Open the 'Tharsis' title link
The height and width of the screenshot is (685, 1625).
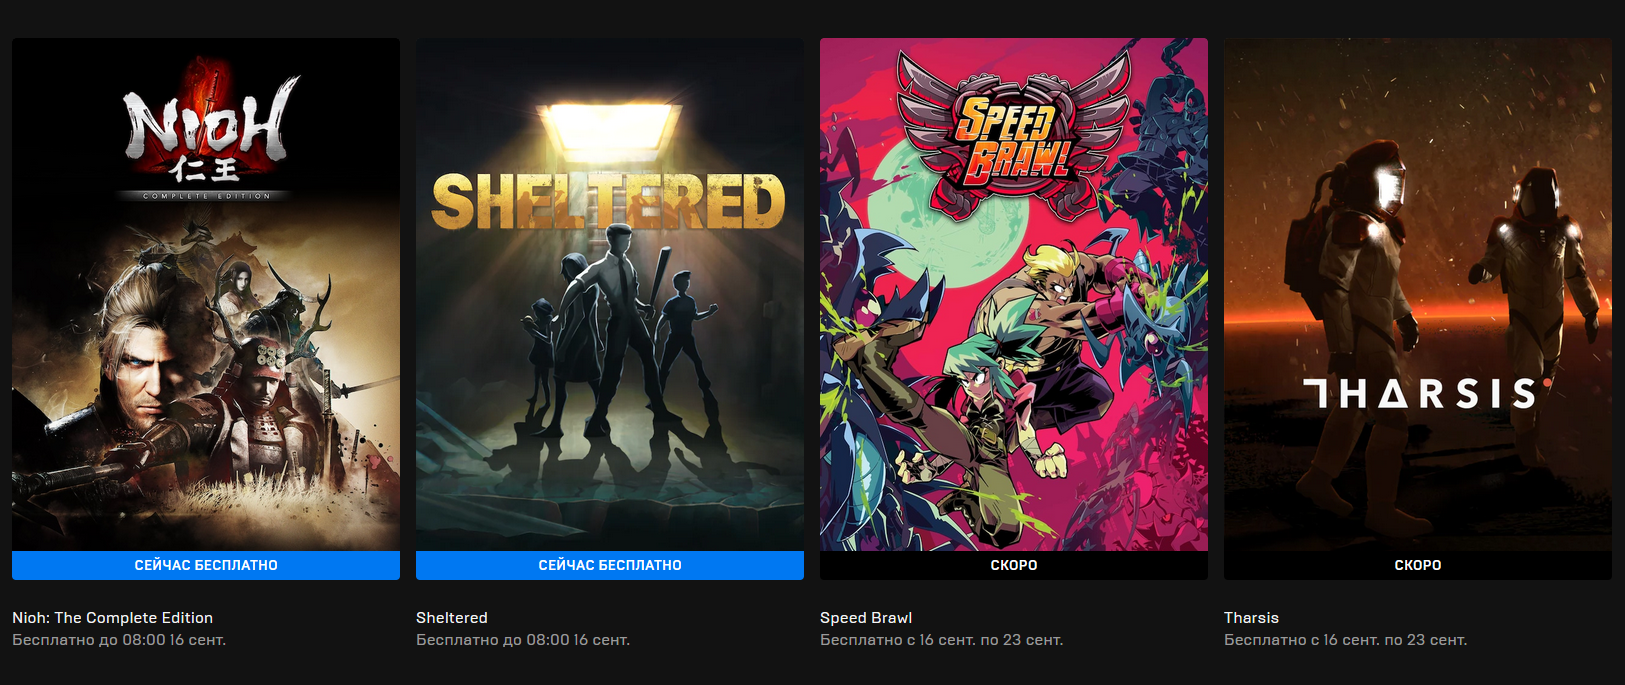click(x=1251, y=618)
